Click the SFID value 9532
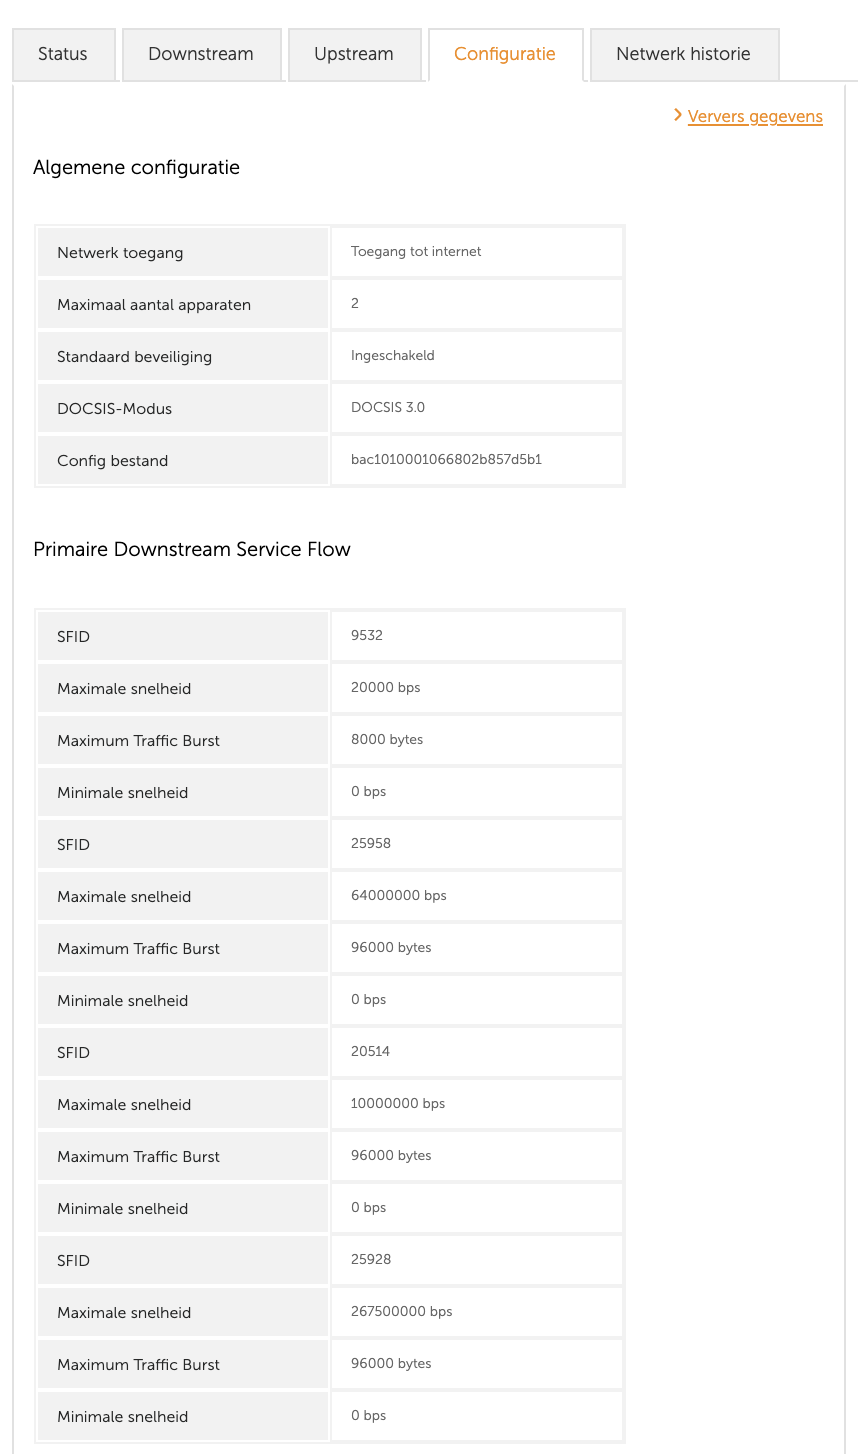Screen dimensions: 868x1454 pos(367,636)
